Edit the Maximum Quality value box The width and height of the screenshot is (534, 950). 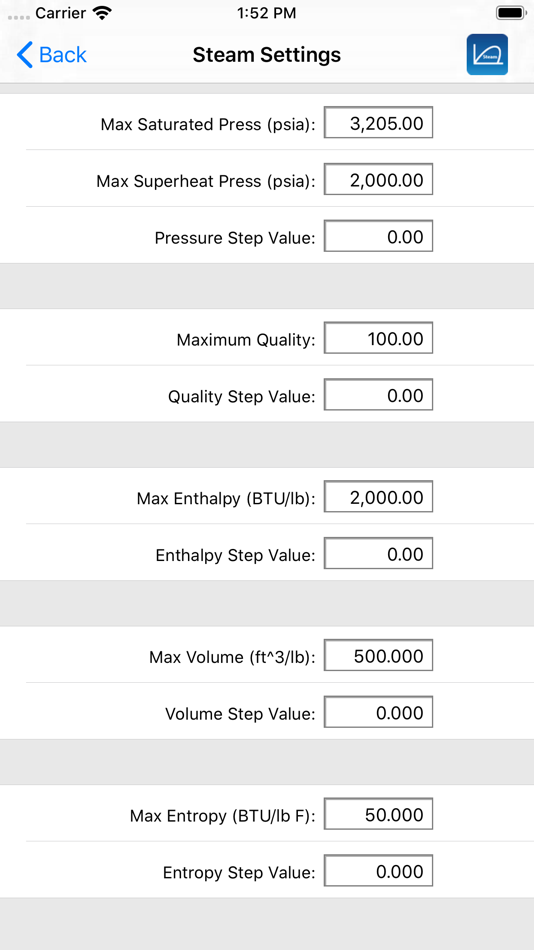coord(378,338)
